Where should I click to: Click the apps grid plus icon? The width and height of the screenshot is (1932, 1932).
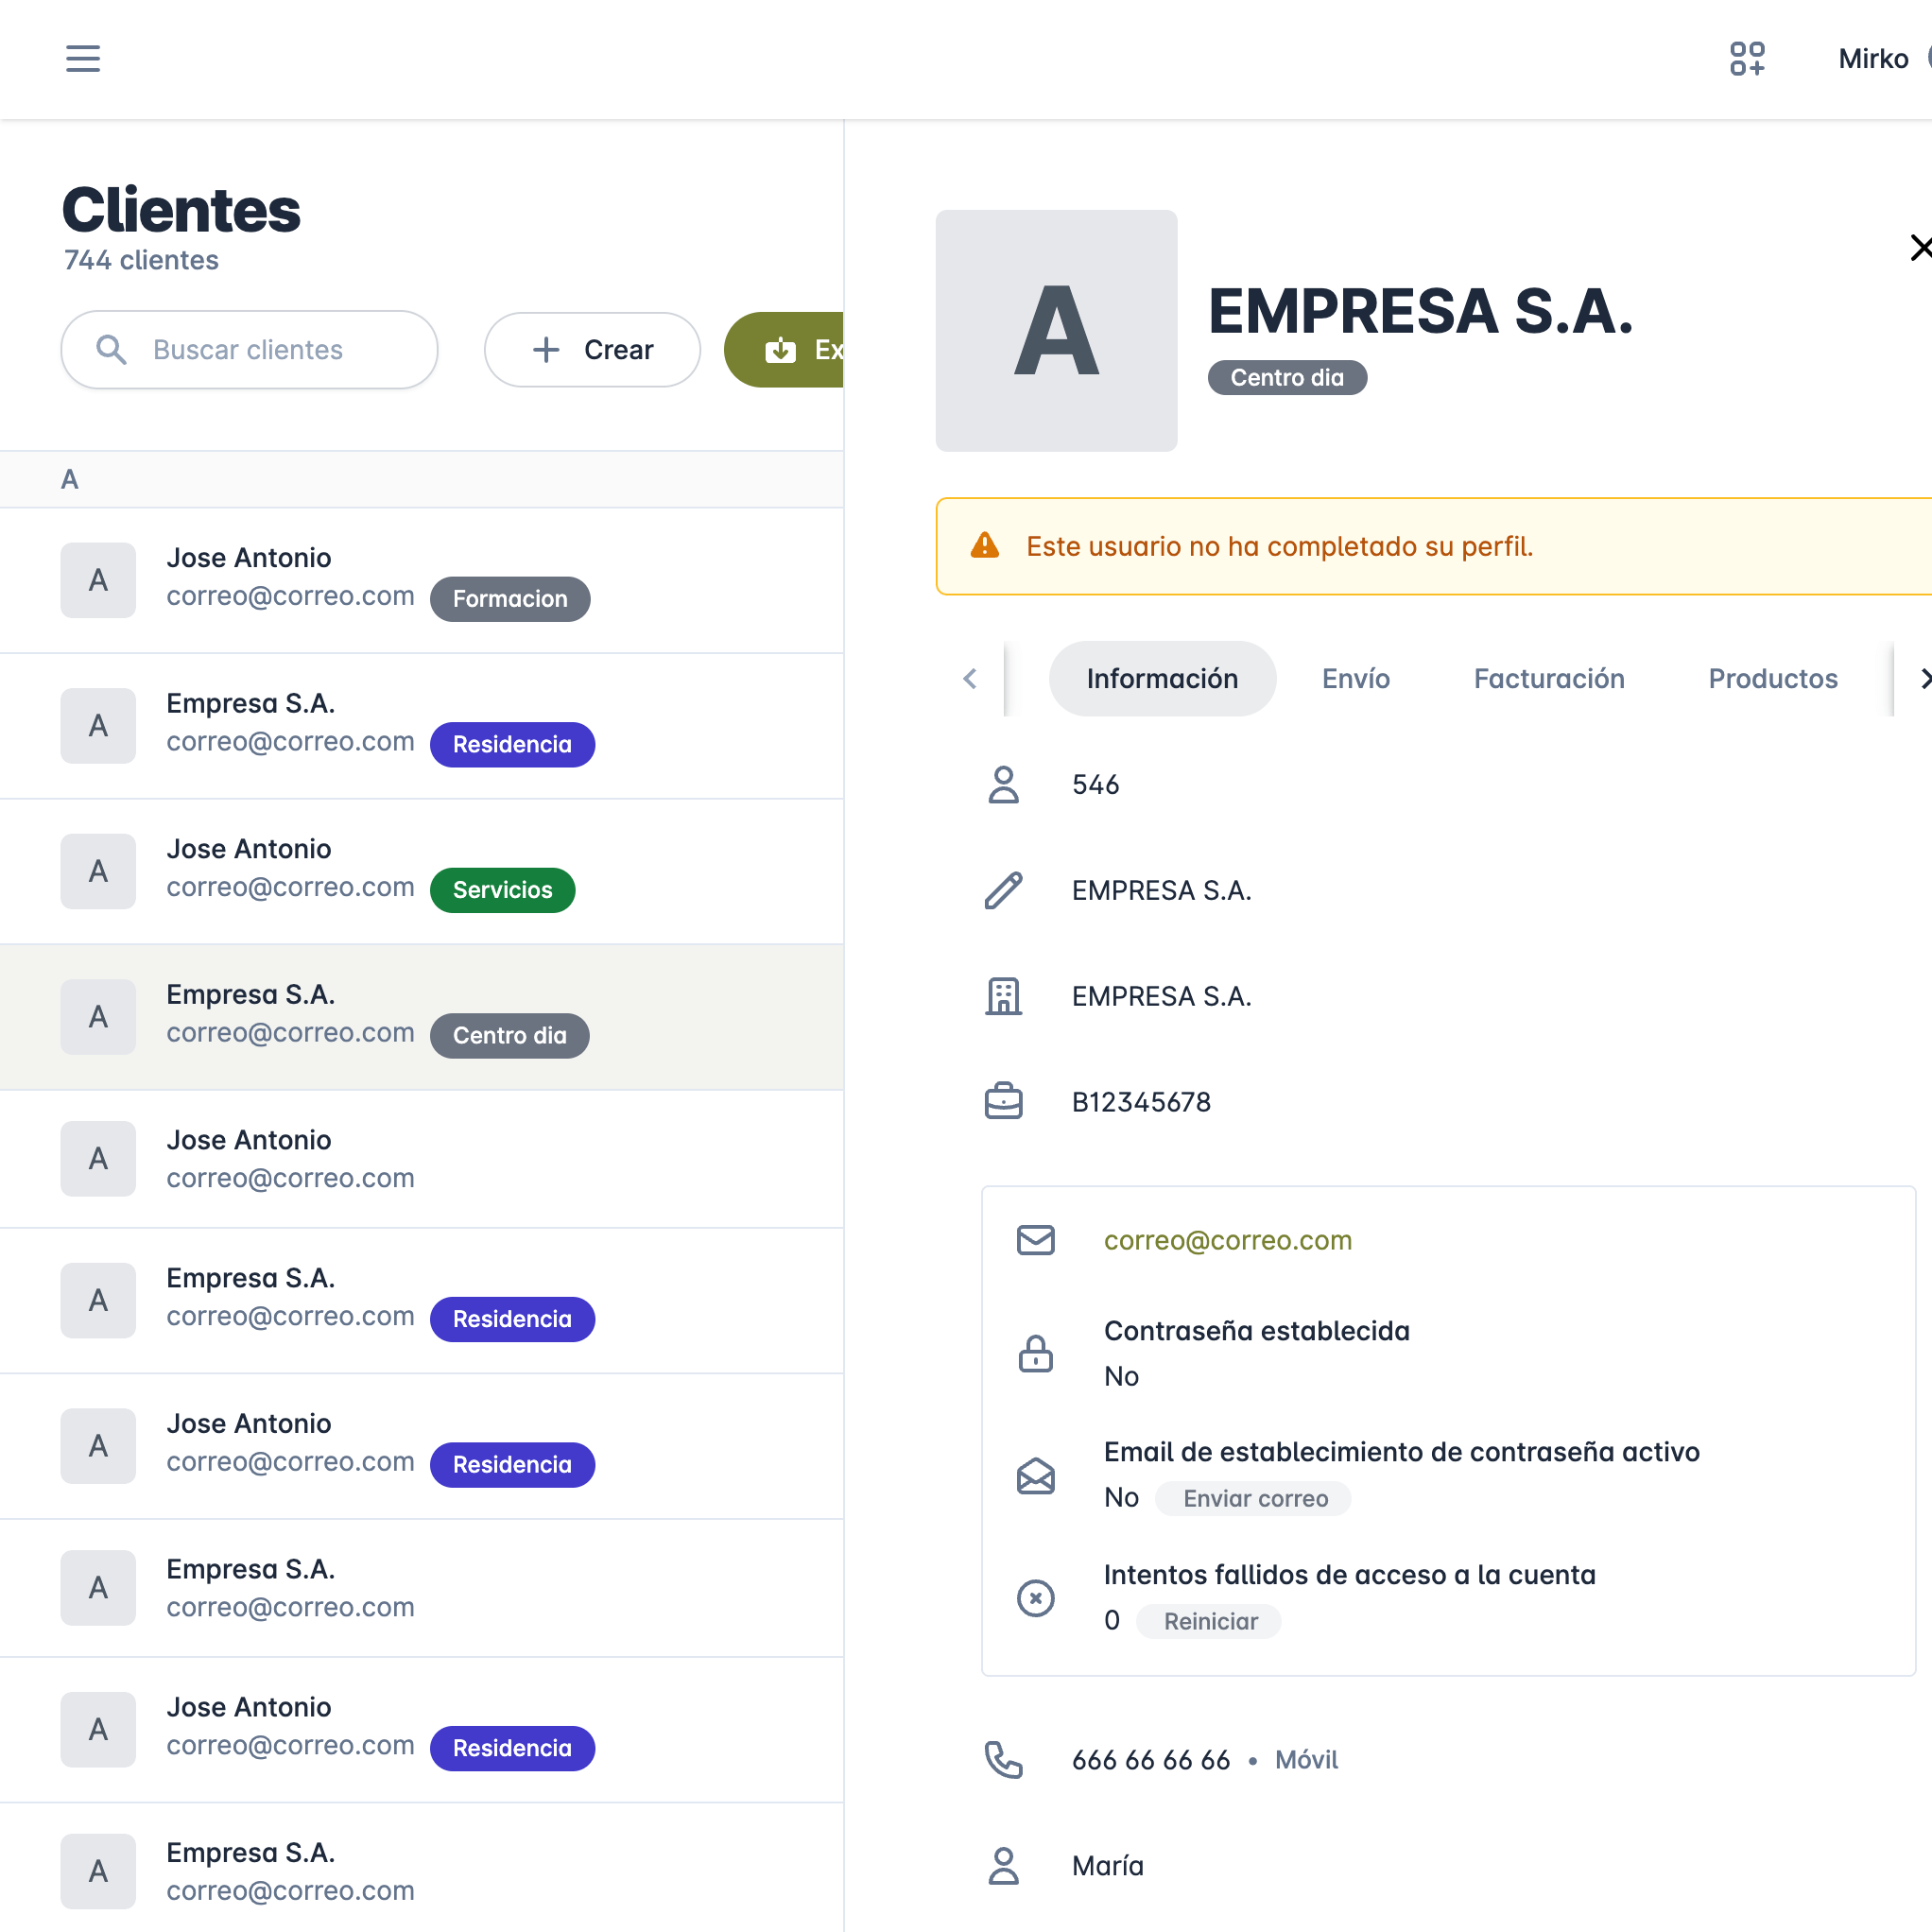click(1746, 58)
